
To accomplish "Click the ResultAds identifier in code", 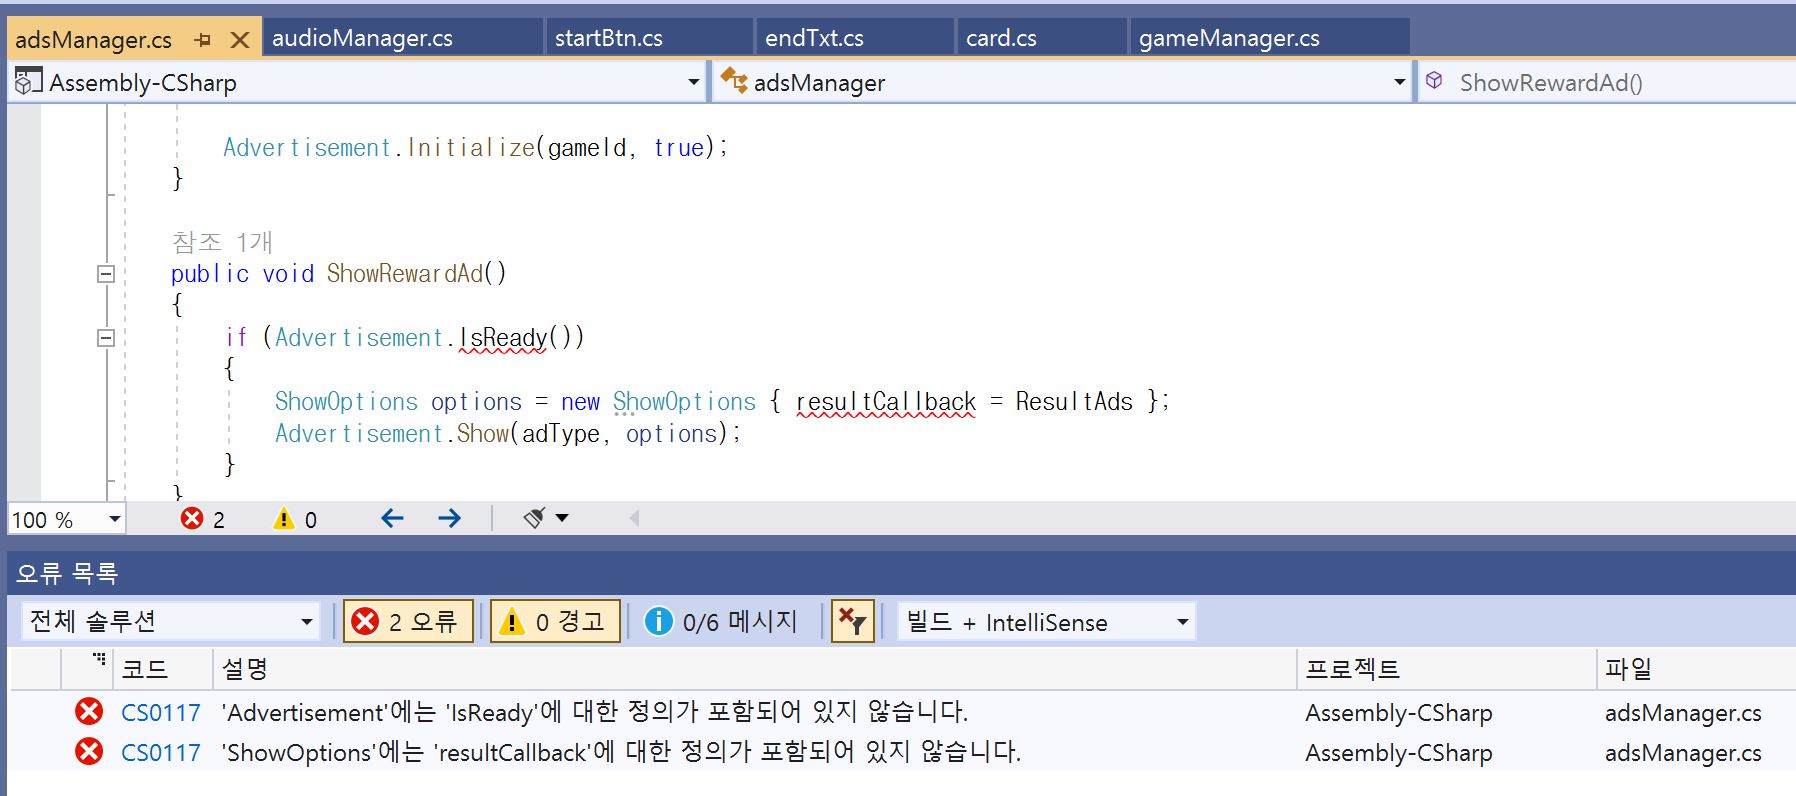I will pyautogui.click(x=1074, y=402).
